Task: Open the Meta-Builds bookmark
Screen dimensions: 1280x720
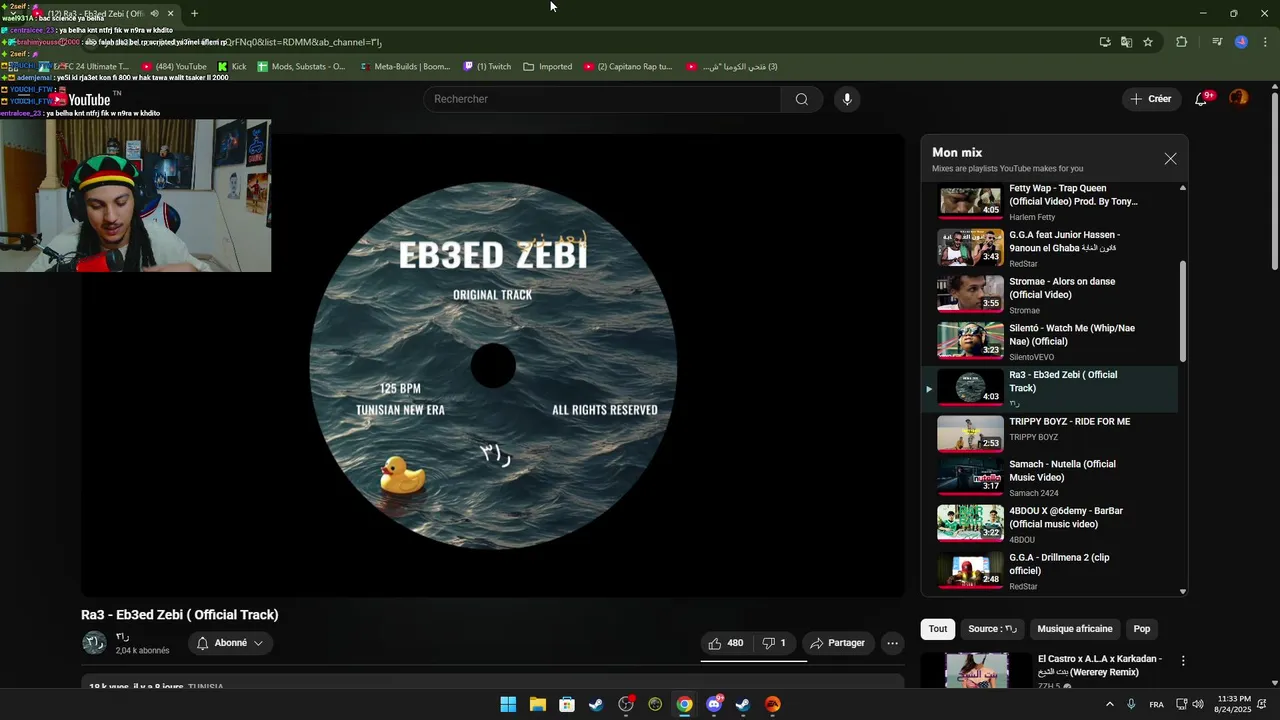Action: (404, 67)
